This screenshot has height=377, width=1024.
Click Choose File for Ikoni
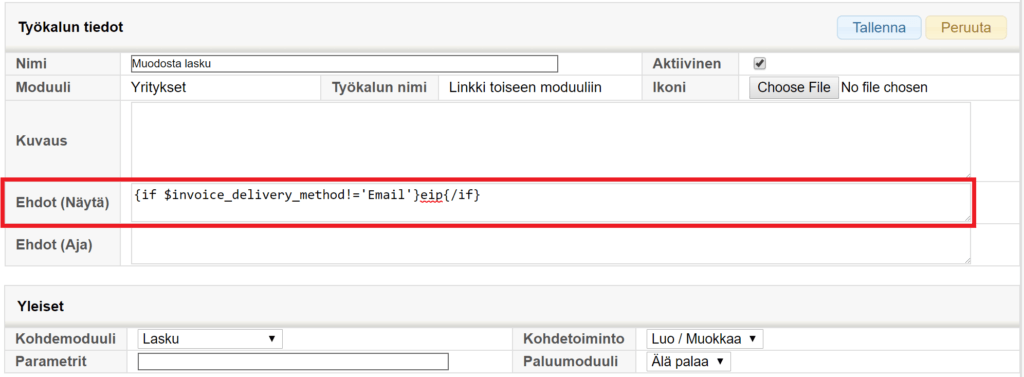click(793, 88)
